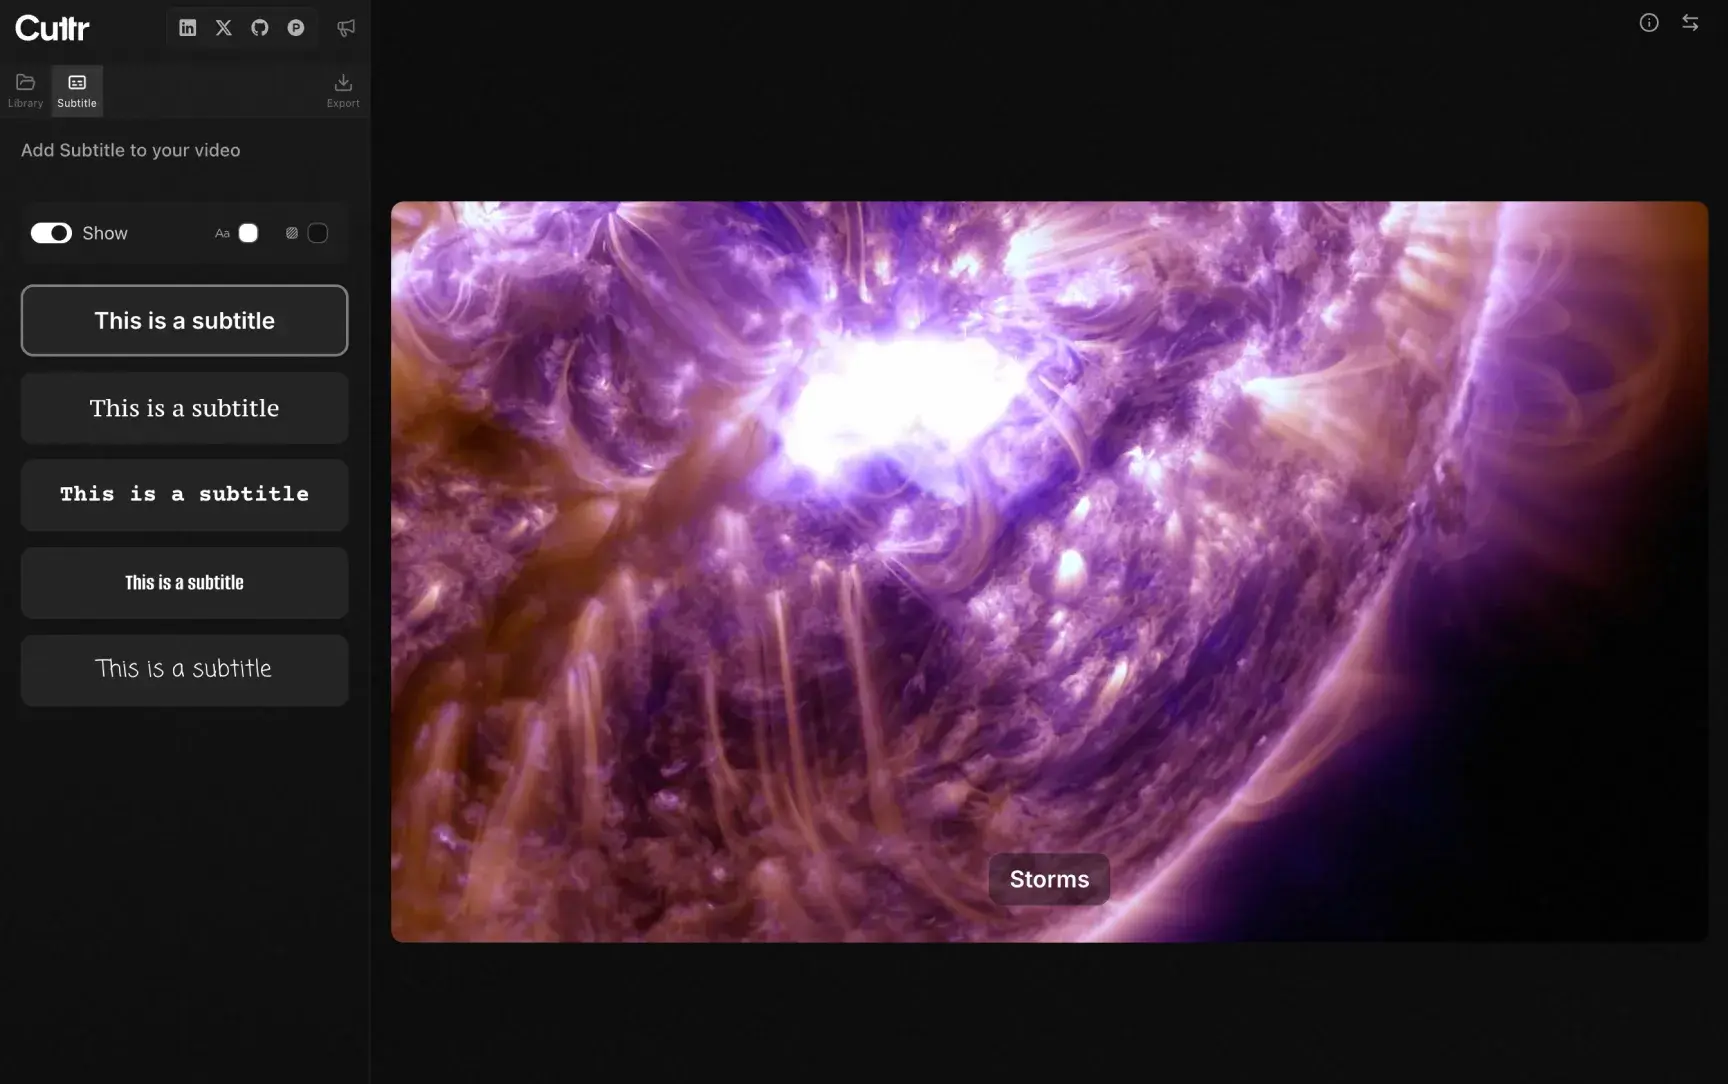1728x1084 pixels.
Task: Click the X (Twitter) social icon
Action: (223, 27)
